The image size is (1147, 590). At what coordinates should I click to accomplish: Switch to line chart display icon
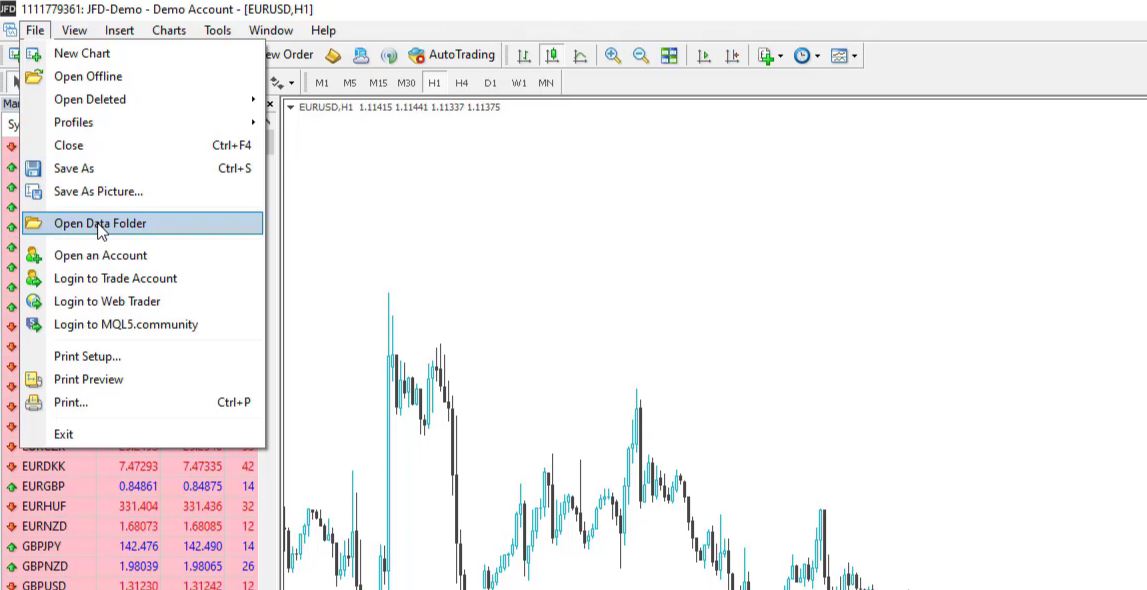click(x=580, y=56)
